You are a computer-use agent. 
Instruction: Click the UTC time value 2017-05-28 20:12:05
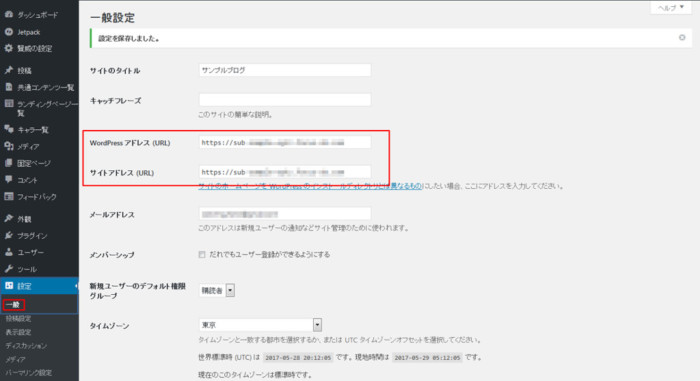(298, 358)
